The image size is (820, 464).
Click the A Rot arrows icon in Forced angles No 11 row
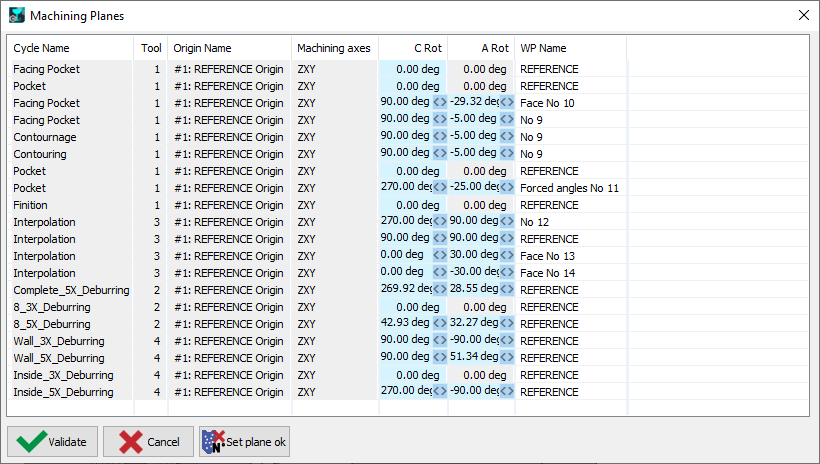pos(507,188)
